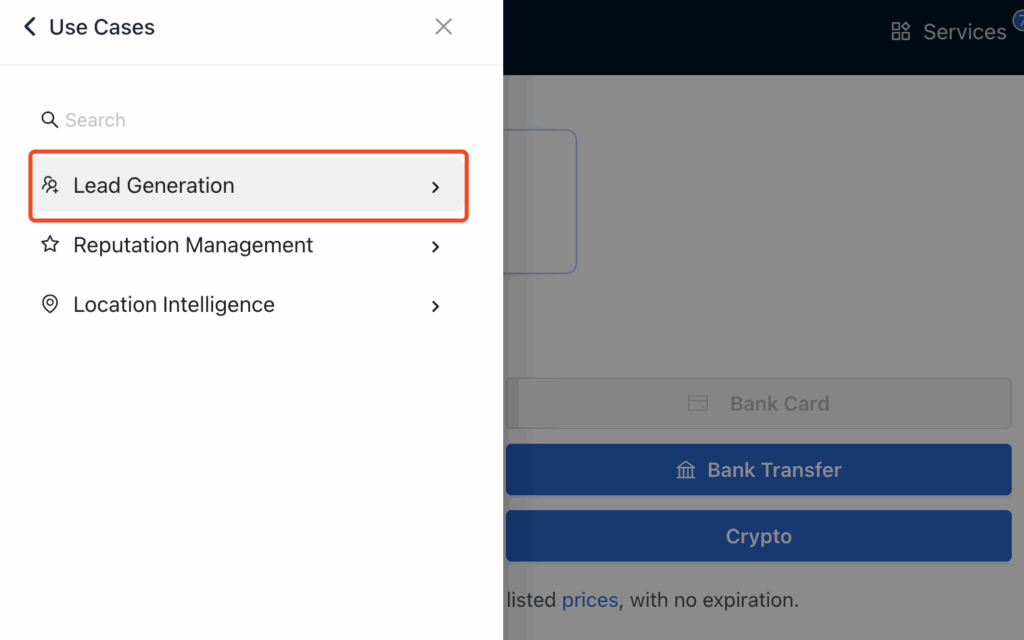
Task: Click the back arrow beside Use Cases
Action: pyautogui.click(x=30, y=27)
